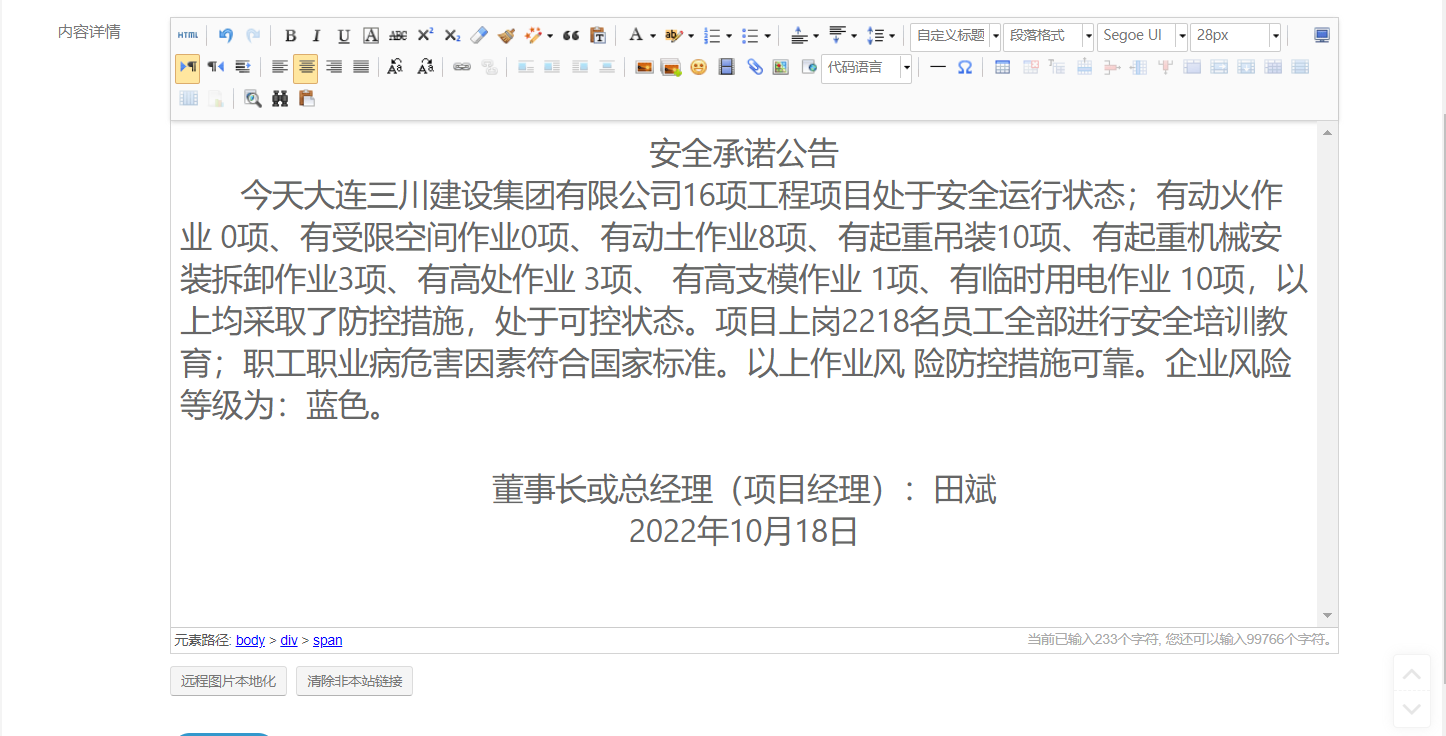
Task: Insert a hyperlink
Action: (462, 68)
